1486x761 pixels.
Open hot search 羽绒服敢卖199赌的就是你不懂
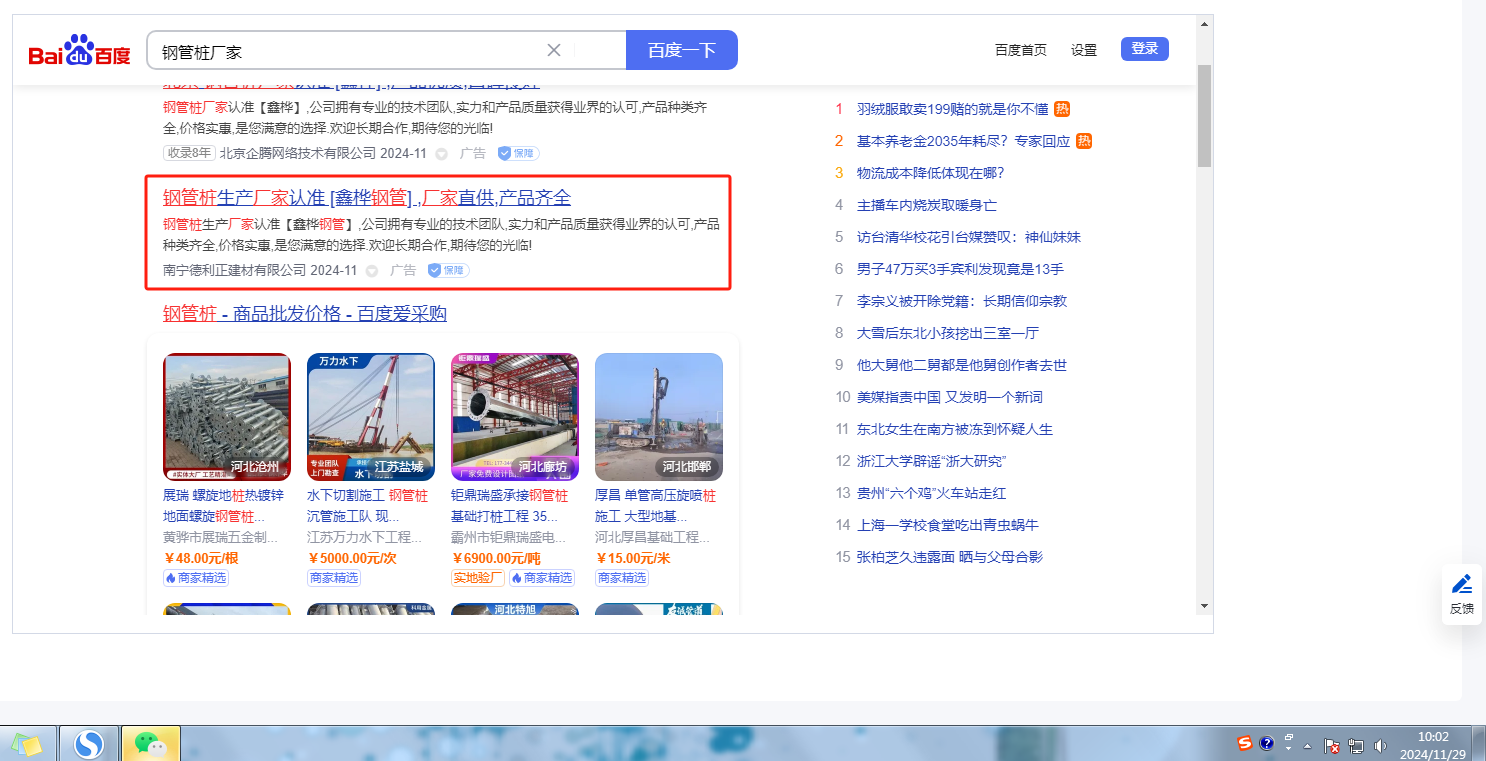pyautogui.click(x=952, y=109)
